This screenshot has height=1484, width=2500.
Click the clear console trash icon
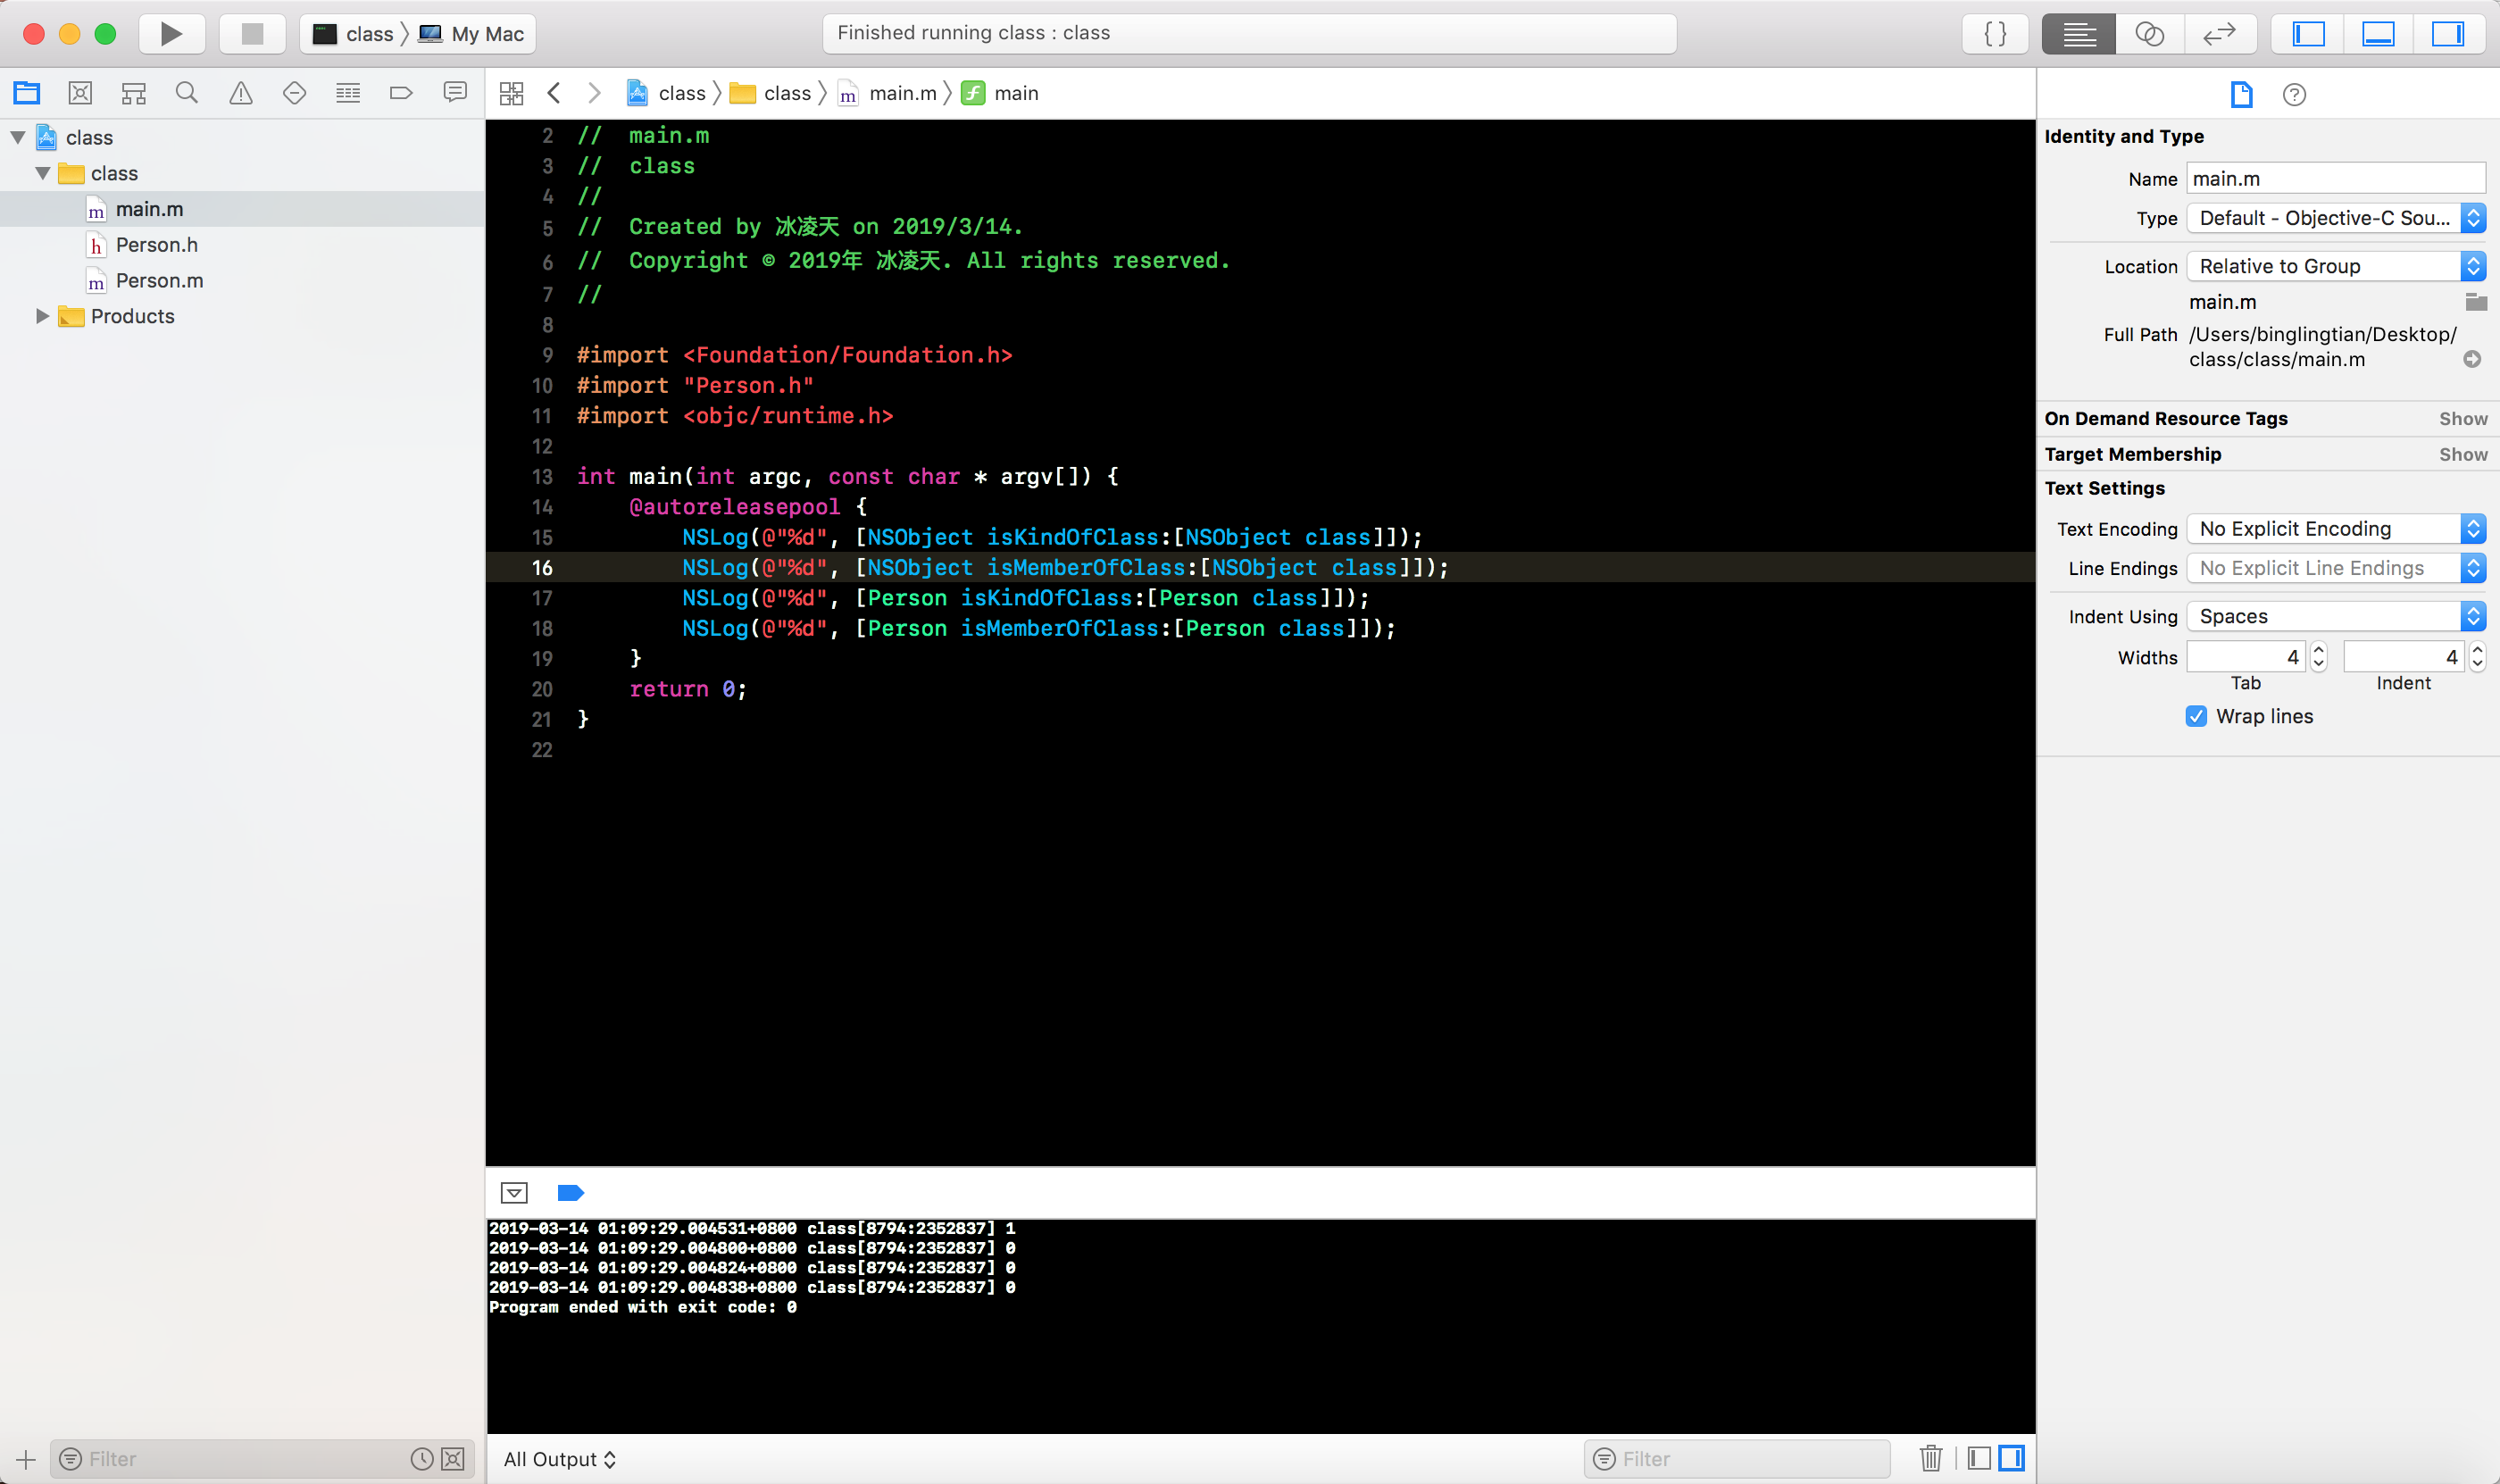pyautogui.click(x=1931, y=1458)
